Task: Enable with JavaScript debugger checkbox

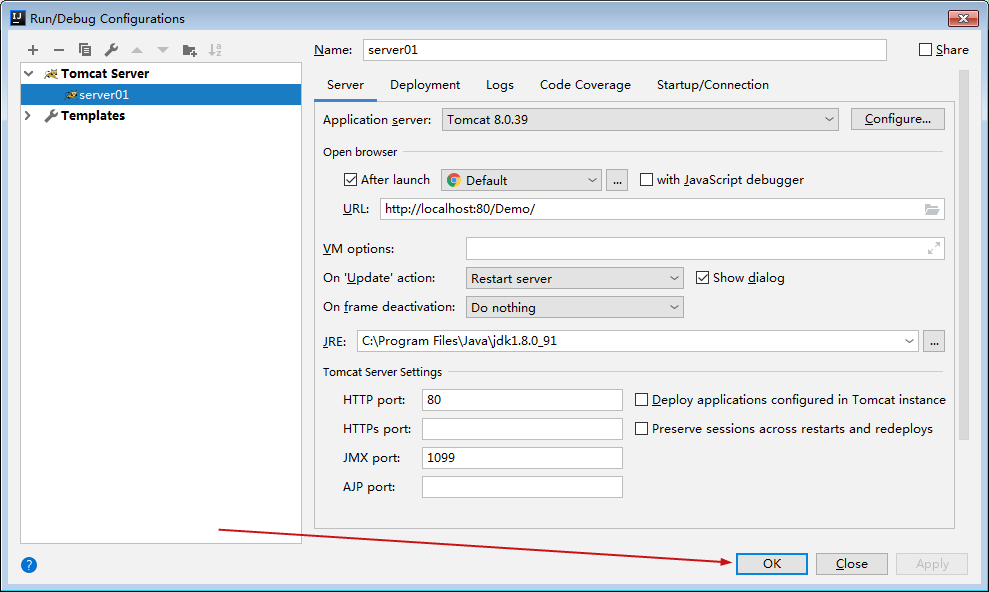Action: (x=646, y=180)
